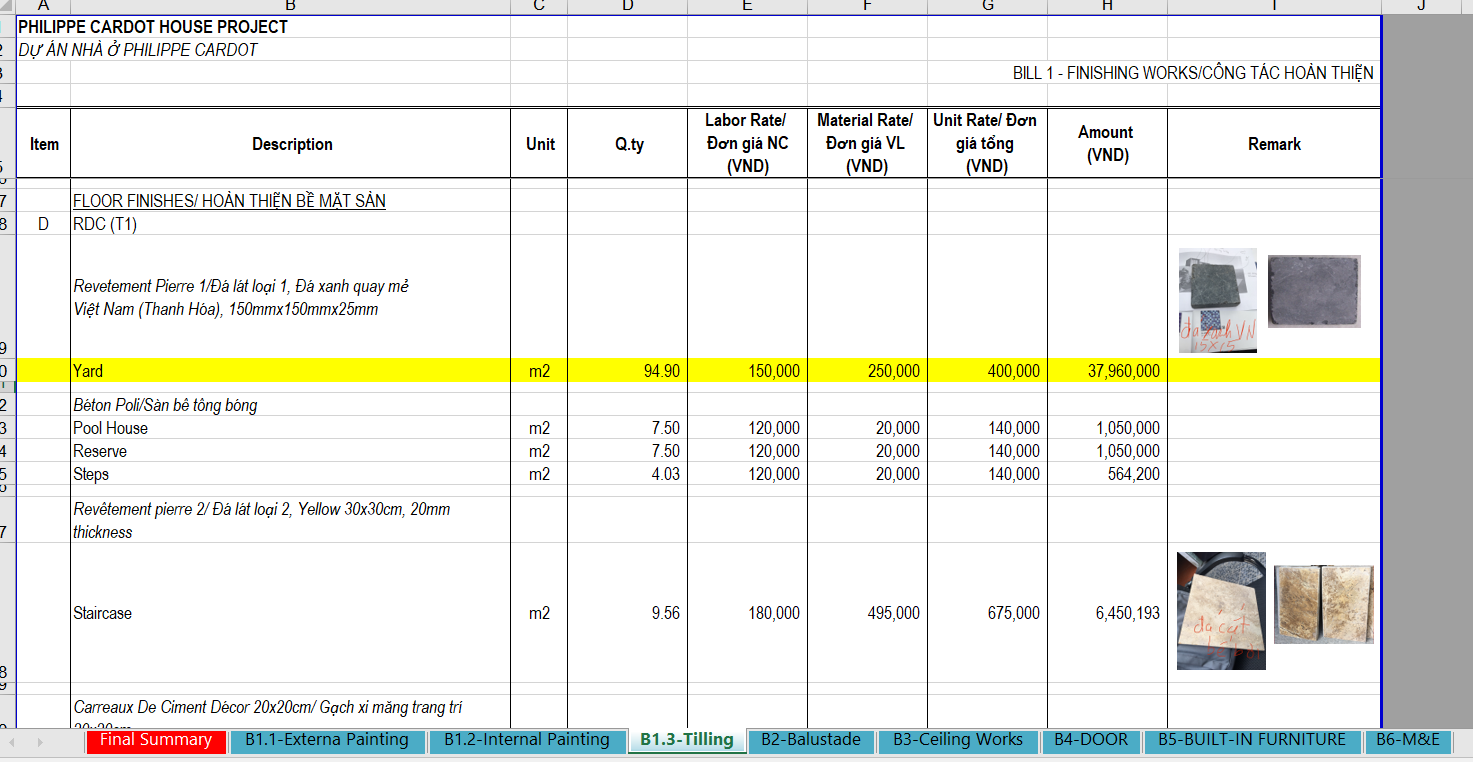Screen dimensions: 1473x762
Task: Open the Final Summary sheet tab
Action: tap(156, 740)
